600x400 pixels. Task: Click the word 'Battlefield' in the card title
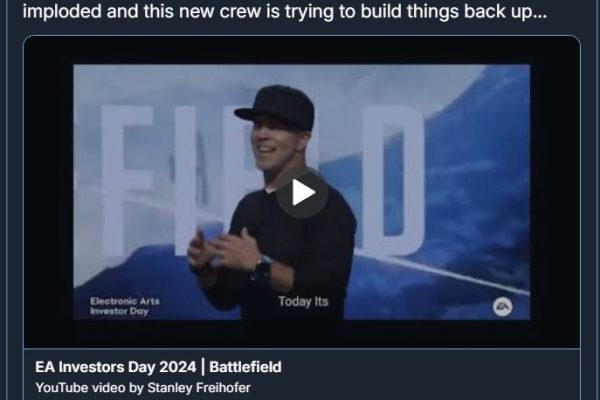coord(245,367)
